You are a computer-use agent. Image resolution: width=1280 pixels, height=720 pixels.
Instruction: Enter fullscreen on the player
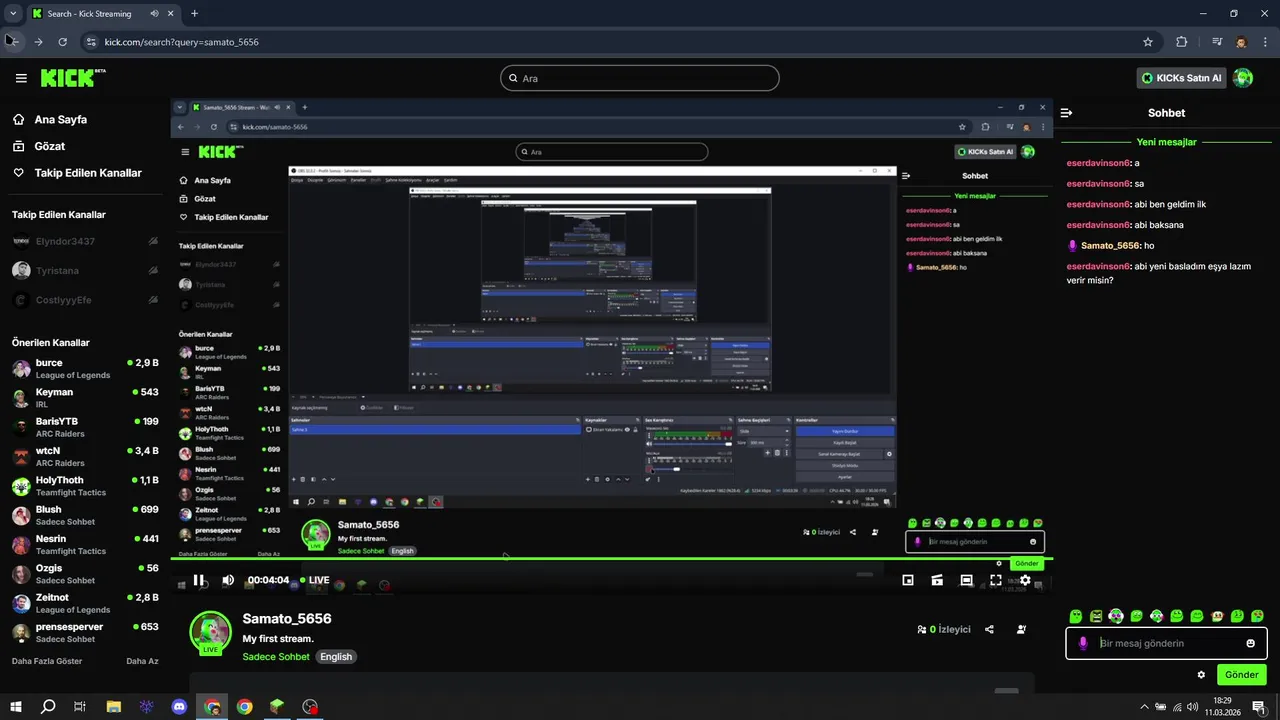(996, 580)
